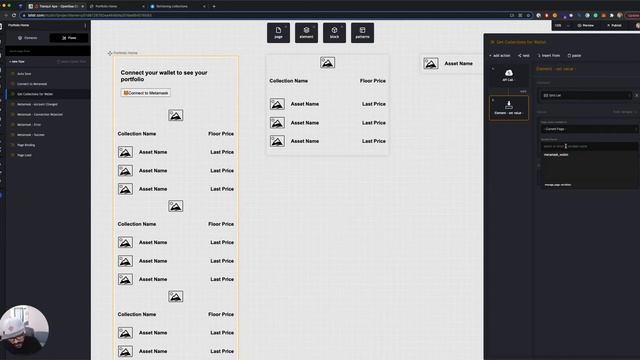640x360 pixels.
Task: Switch to the Portfolio Home browser tab
Action: pyautogui.click(x=116, y=6)
